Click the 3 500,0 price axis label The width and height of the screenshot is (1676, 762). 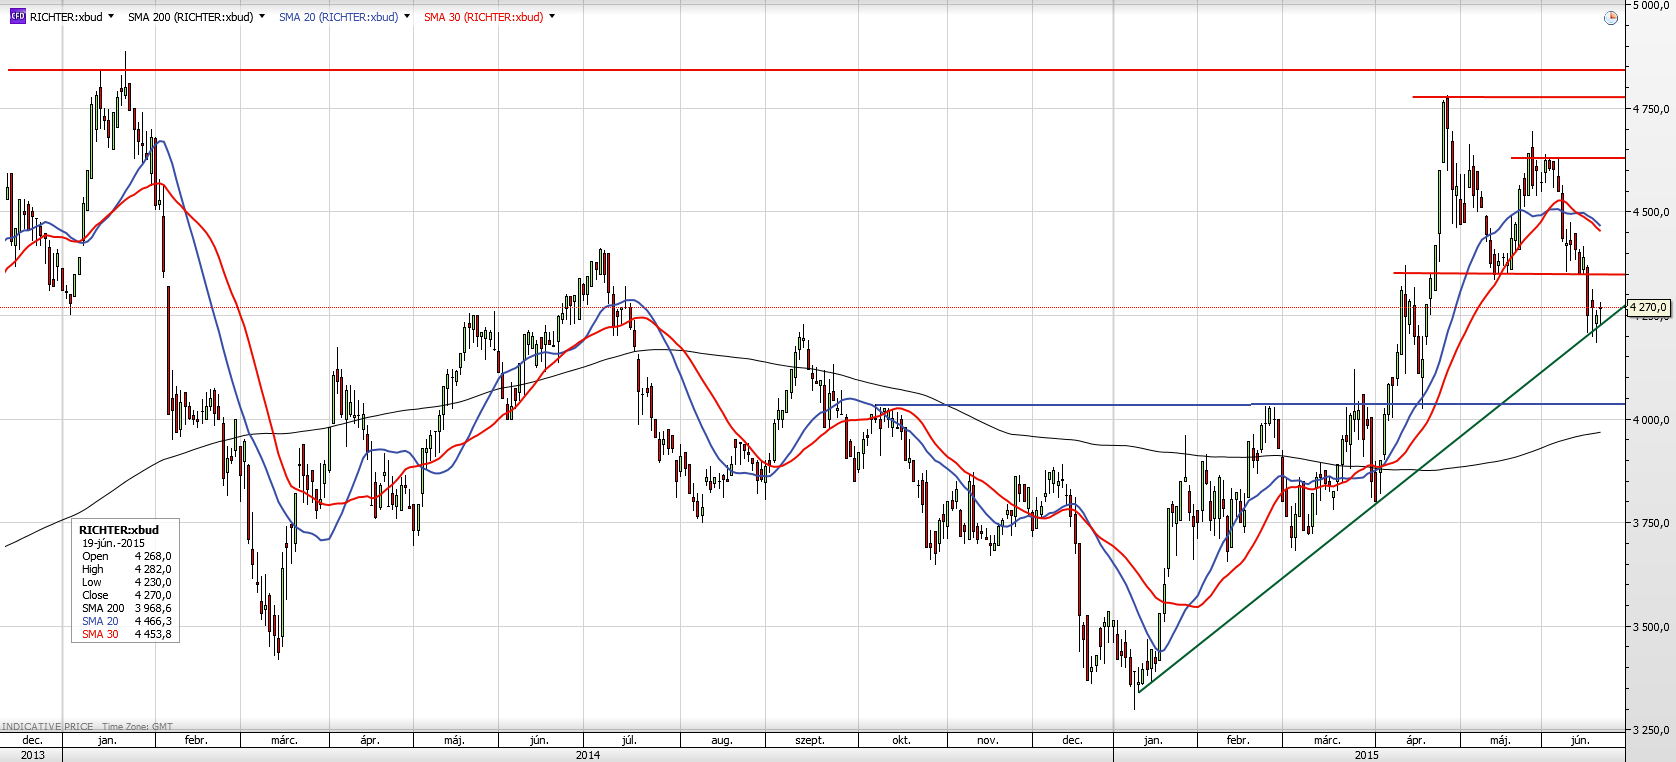click(1650, 627)
